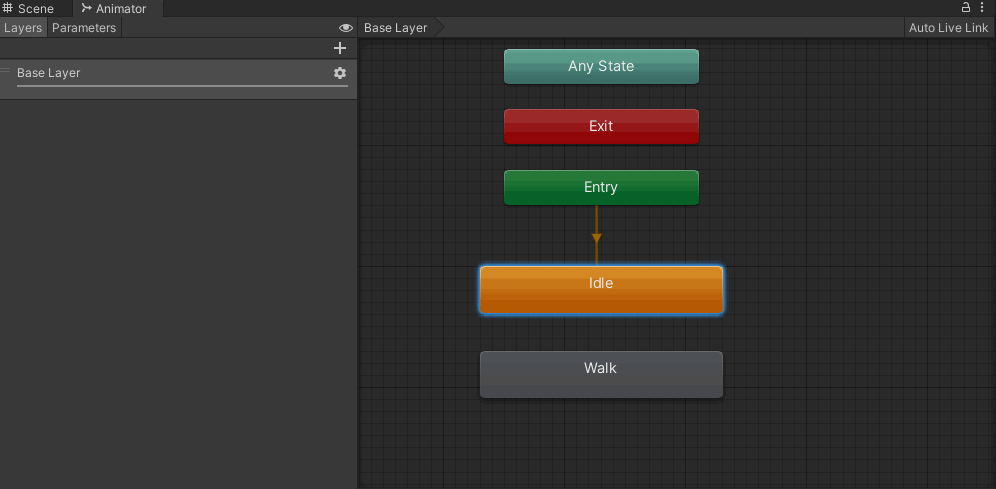The height and width of the screenshot is (489, 996).
Task: Select the Idle state node
Action: tap(601, 290)
